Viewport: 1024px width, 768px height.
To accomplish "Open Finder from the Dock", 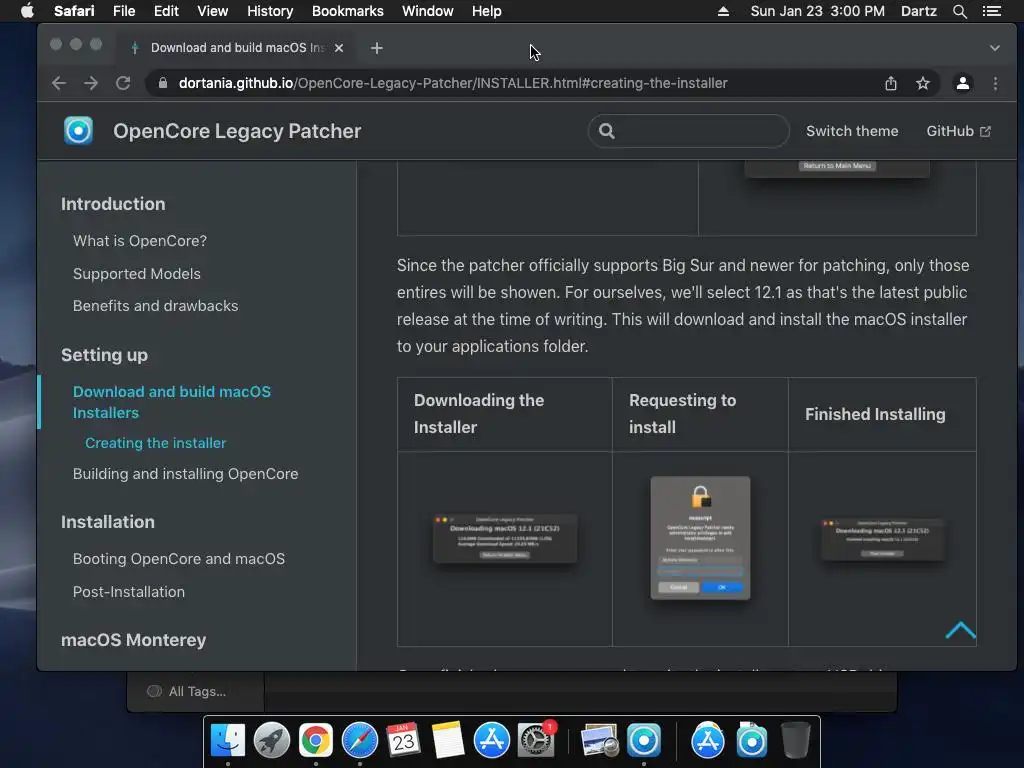I will pos(228,741).
